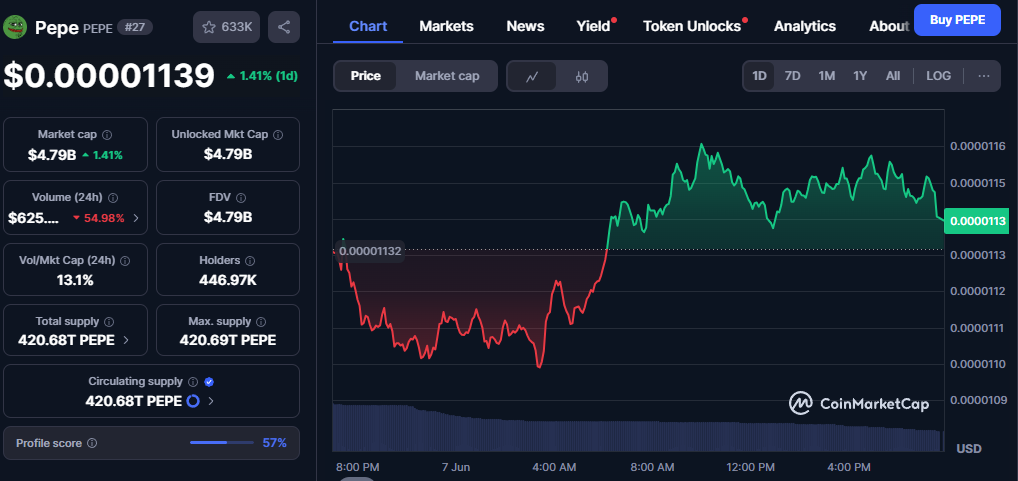Set chart range to 1D
1018x481 pixels.
tap(759, 76)
